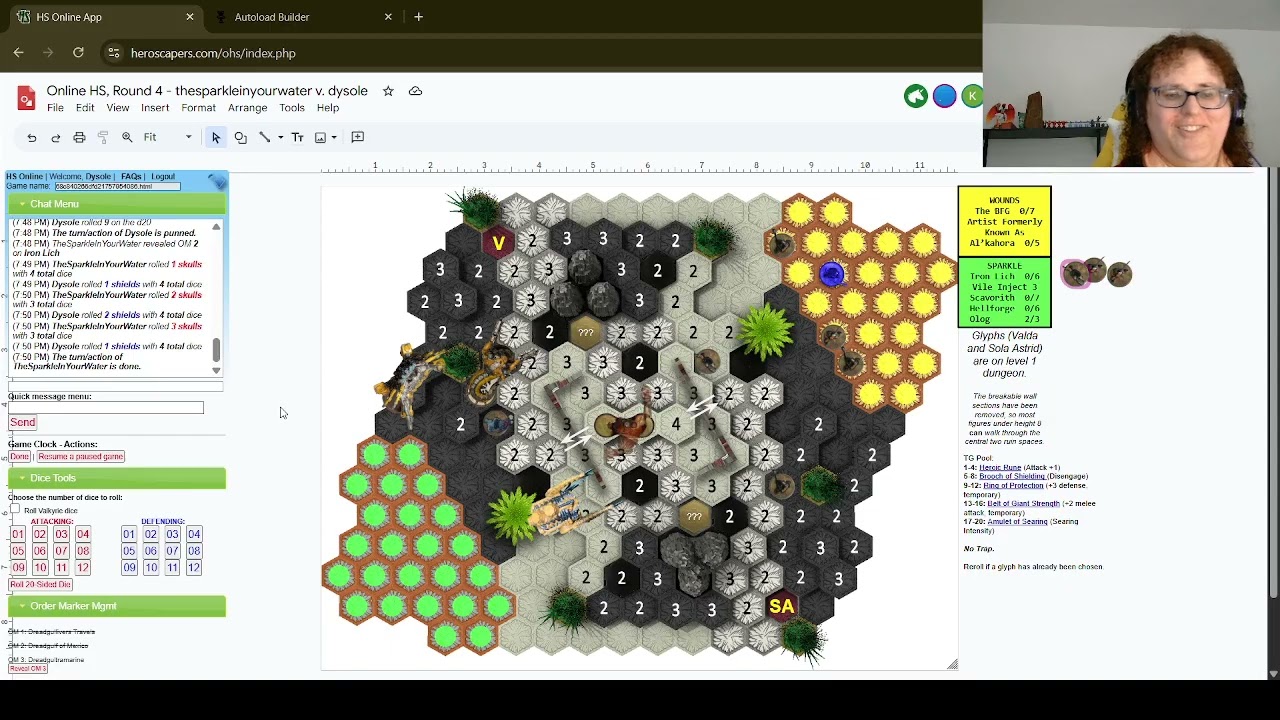Roll 03 attacking dice
This screenshot has height=720, width=1280.
(x=61, y=534)
